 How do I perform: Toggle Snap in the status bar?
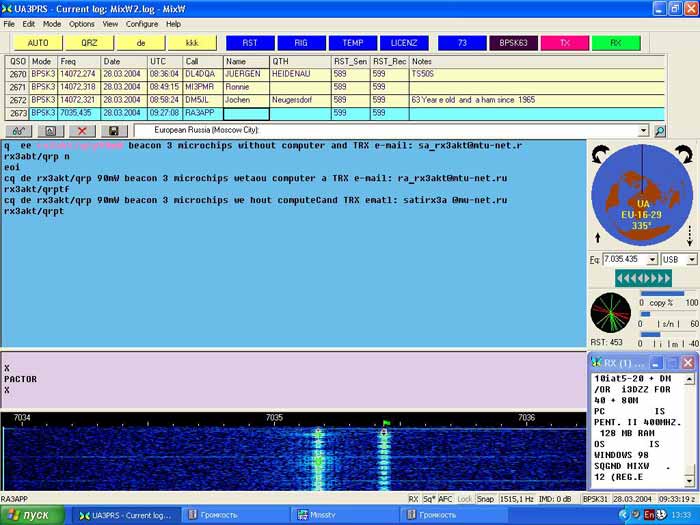point(485,498)
